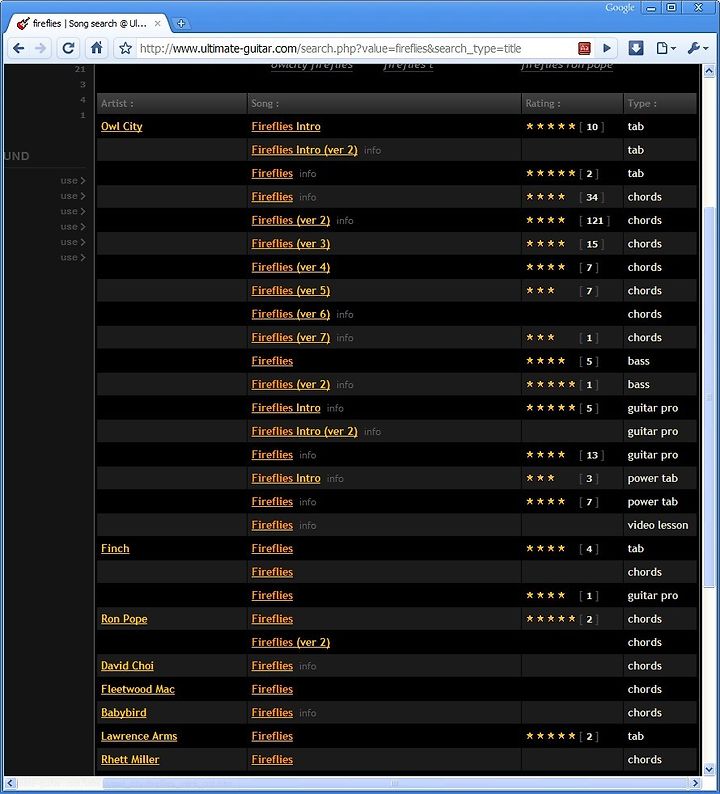Open the page menu icon
Screen dimensions: 720x794
click(665, 49)
